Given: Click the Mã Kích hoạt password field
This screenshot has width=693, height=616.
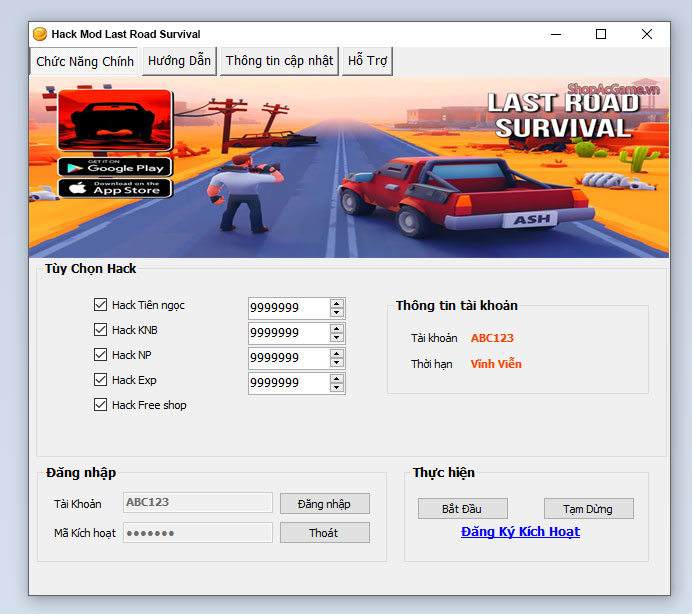Looking at the screenshot, I should 197,533.
